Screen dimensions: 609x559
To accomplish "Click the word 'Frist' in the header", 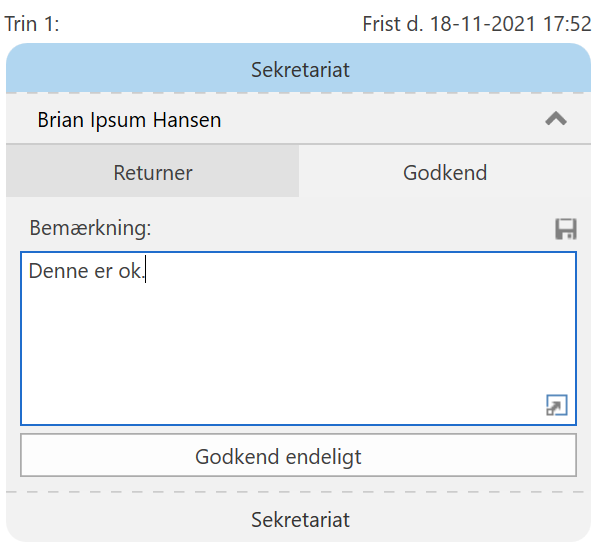I will coord(384,24).
